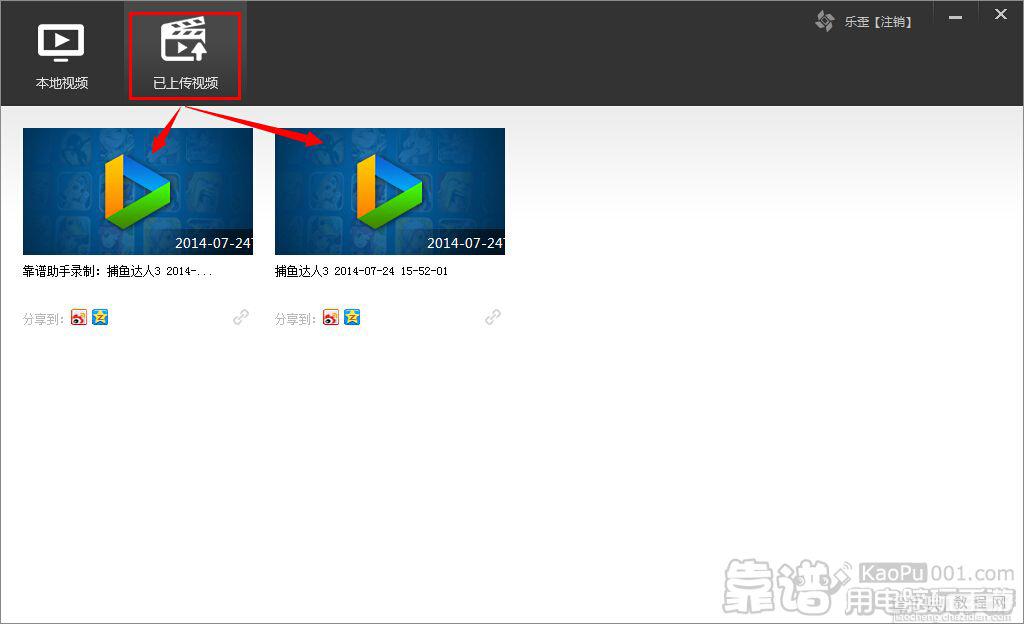Click the 注销 logout link
1024x624 pixels.
coord(893,22)
